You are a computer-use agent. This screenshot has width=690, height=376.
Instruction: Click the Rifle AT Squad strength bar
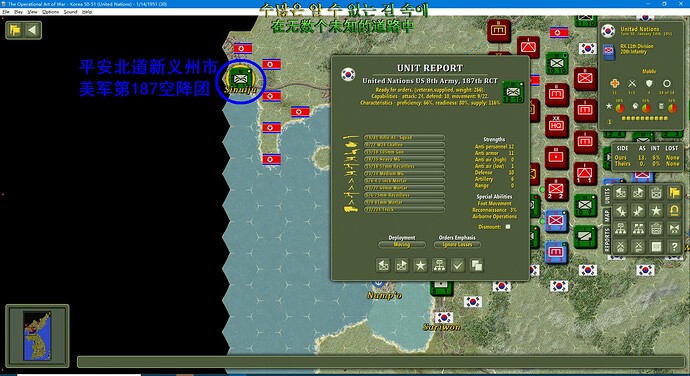coord(404,137)
